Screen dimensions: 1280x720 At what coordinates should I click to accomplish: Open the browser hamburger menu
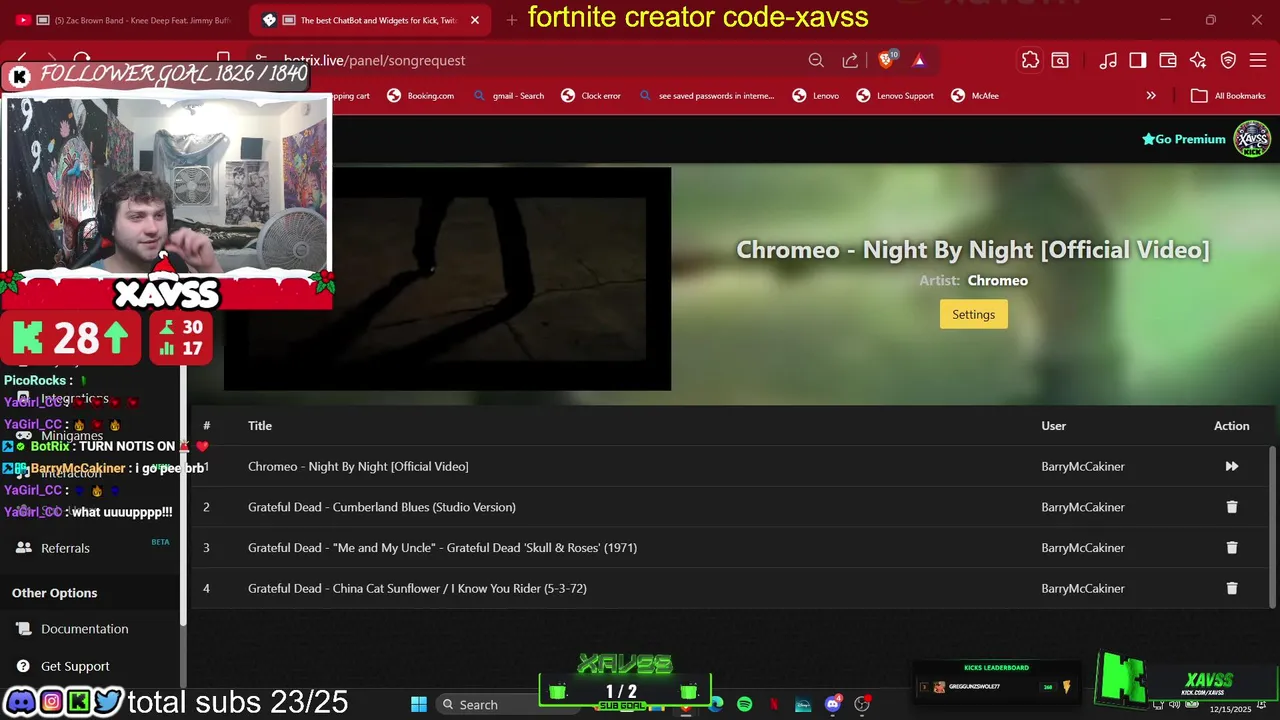point(1258,60)
